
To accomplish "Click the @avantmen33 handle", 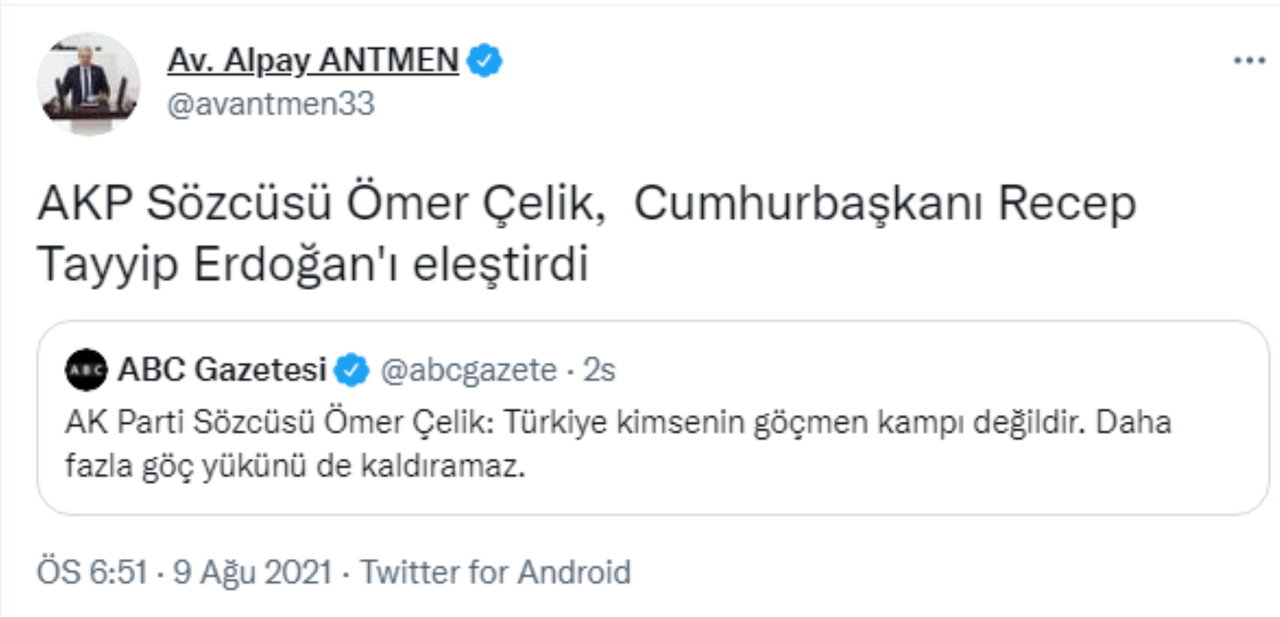I will [x=270, y=104].
